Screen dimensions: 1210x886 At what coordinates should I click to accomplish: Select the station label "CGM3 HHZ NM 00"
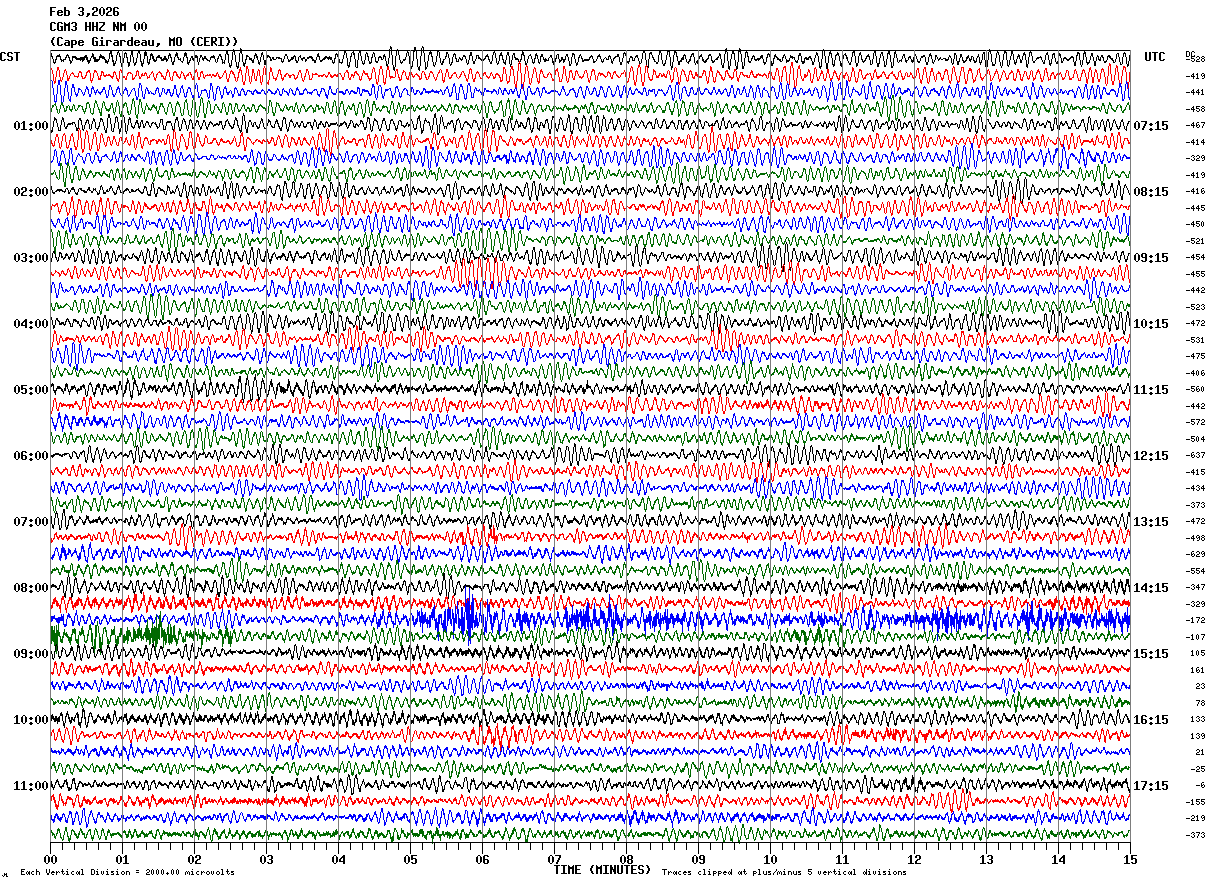[98, 27]
